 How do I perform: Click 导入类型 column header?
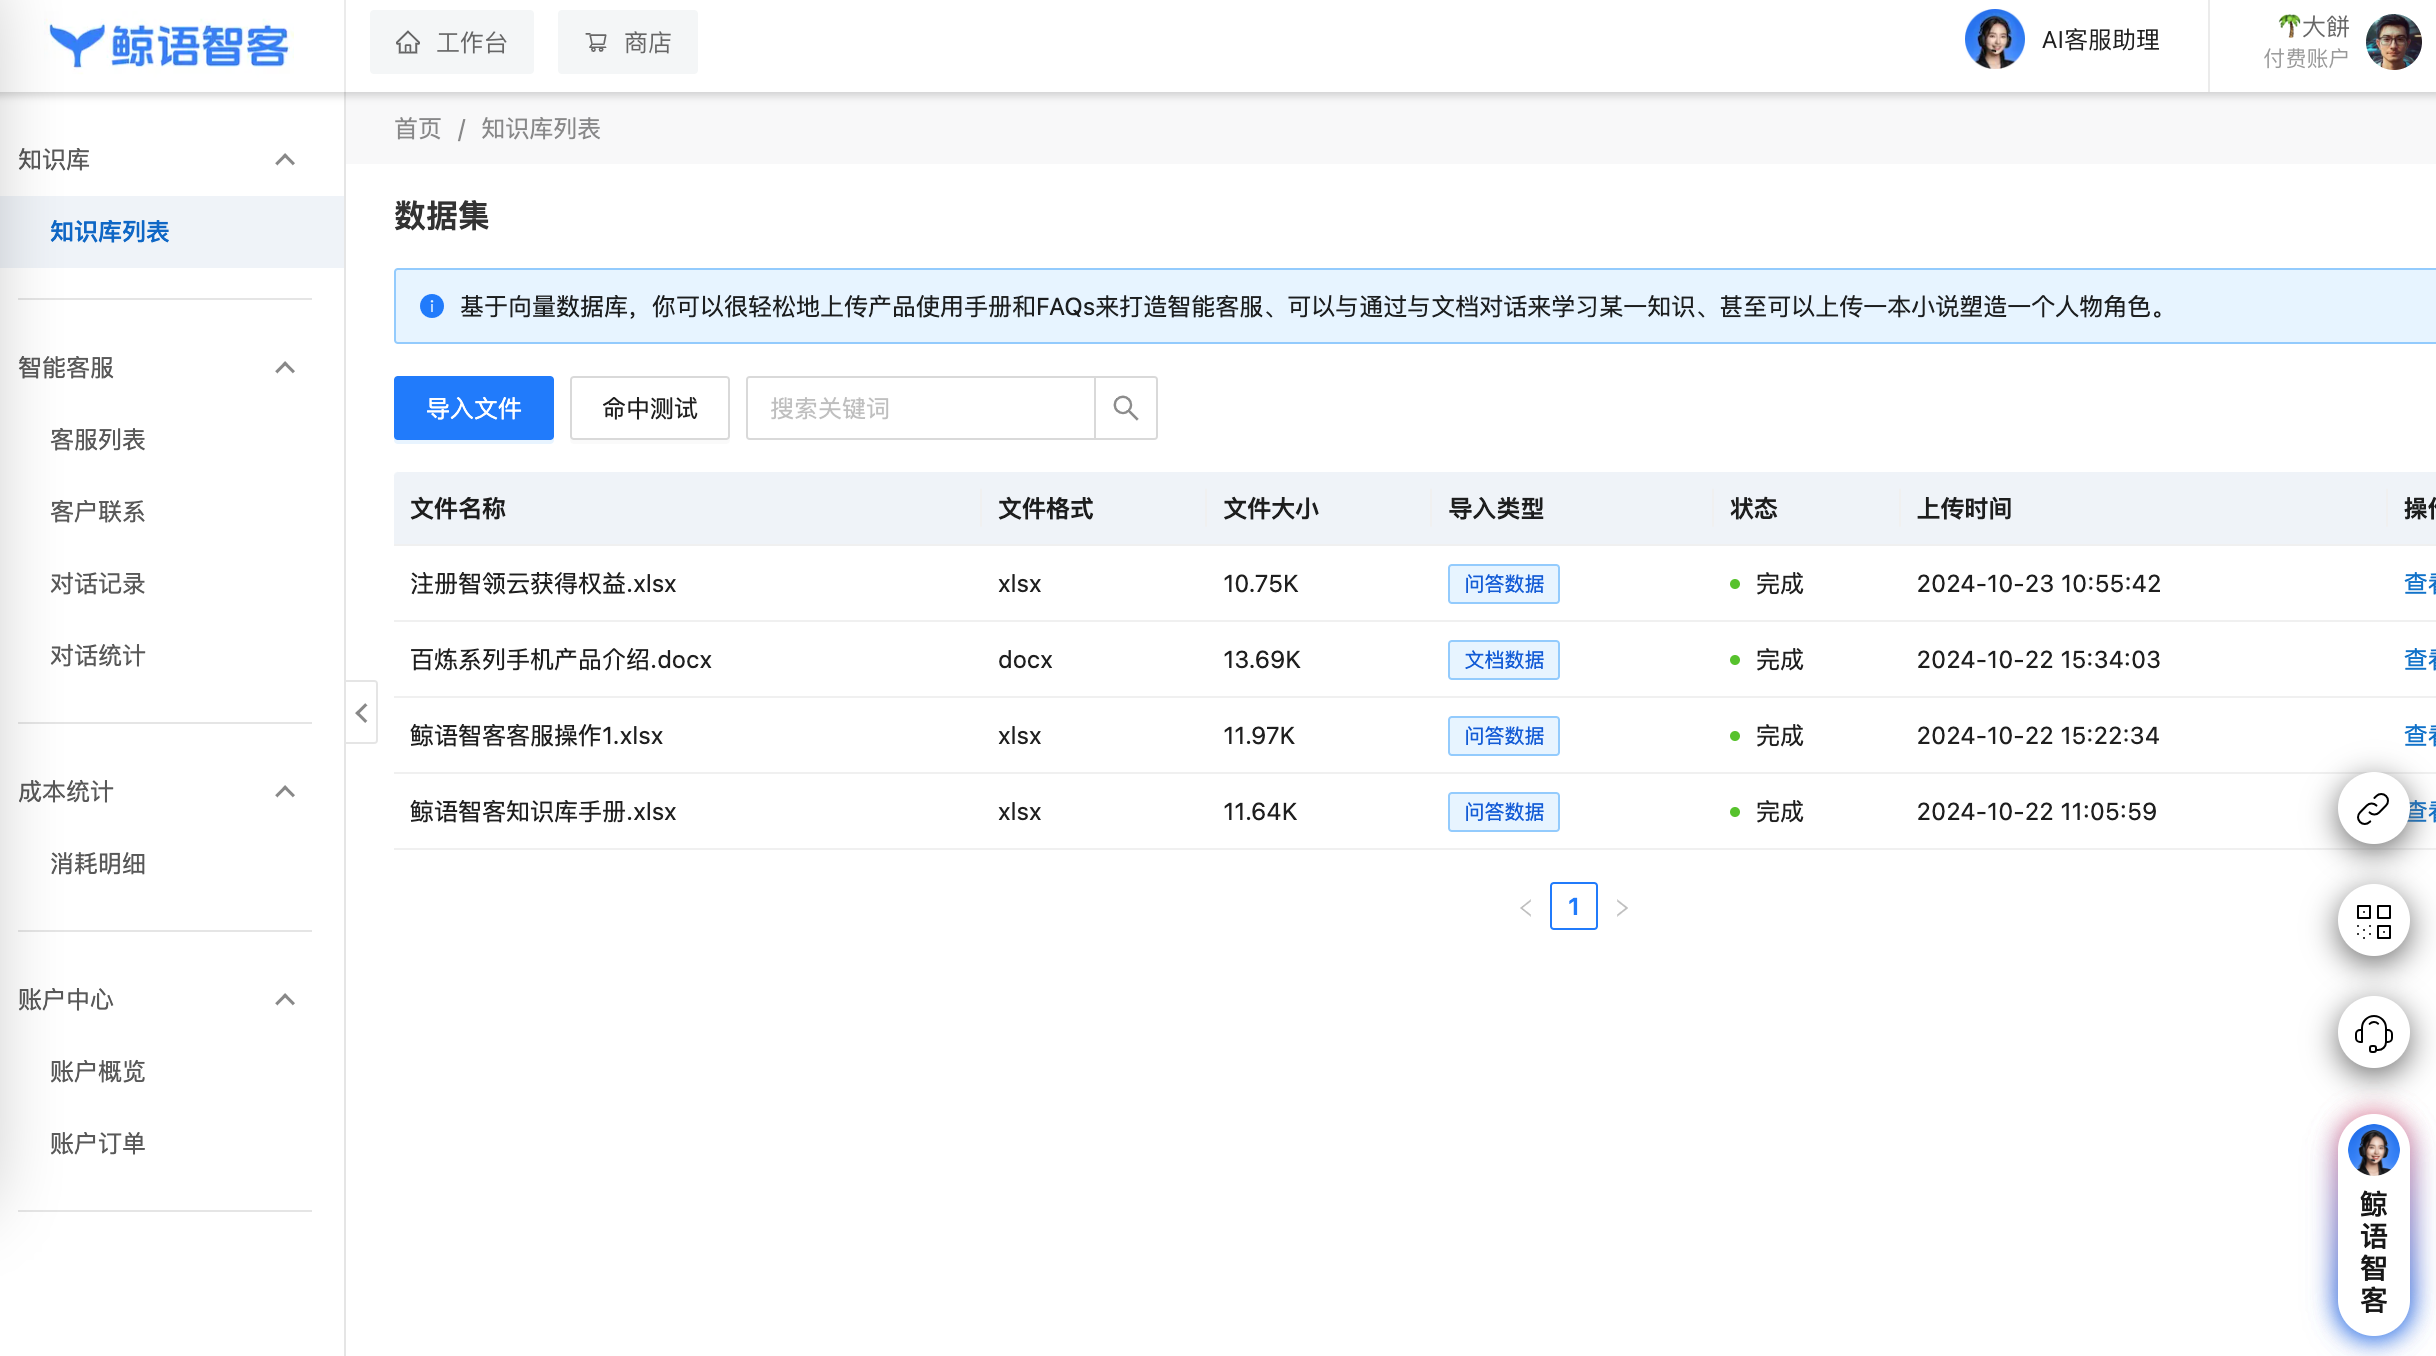[1496, 509]
